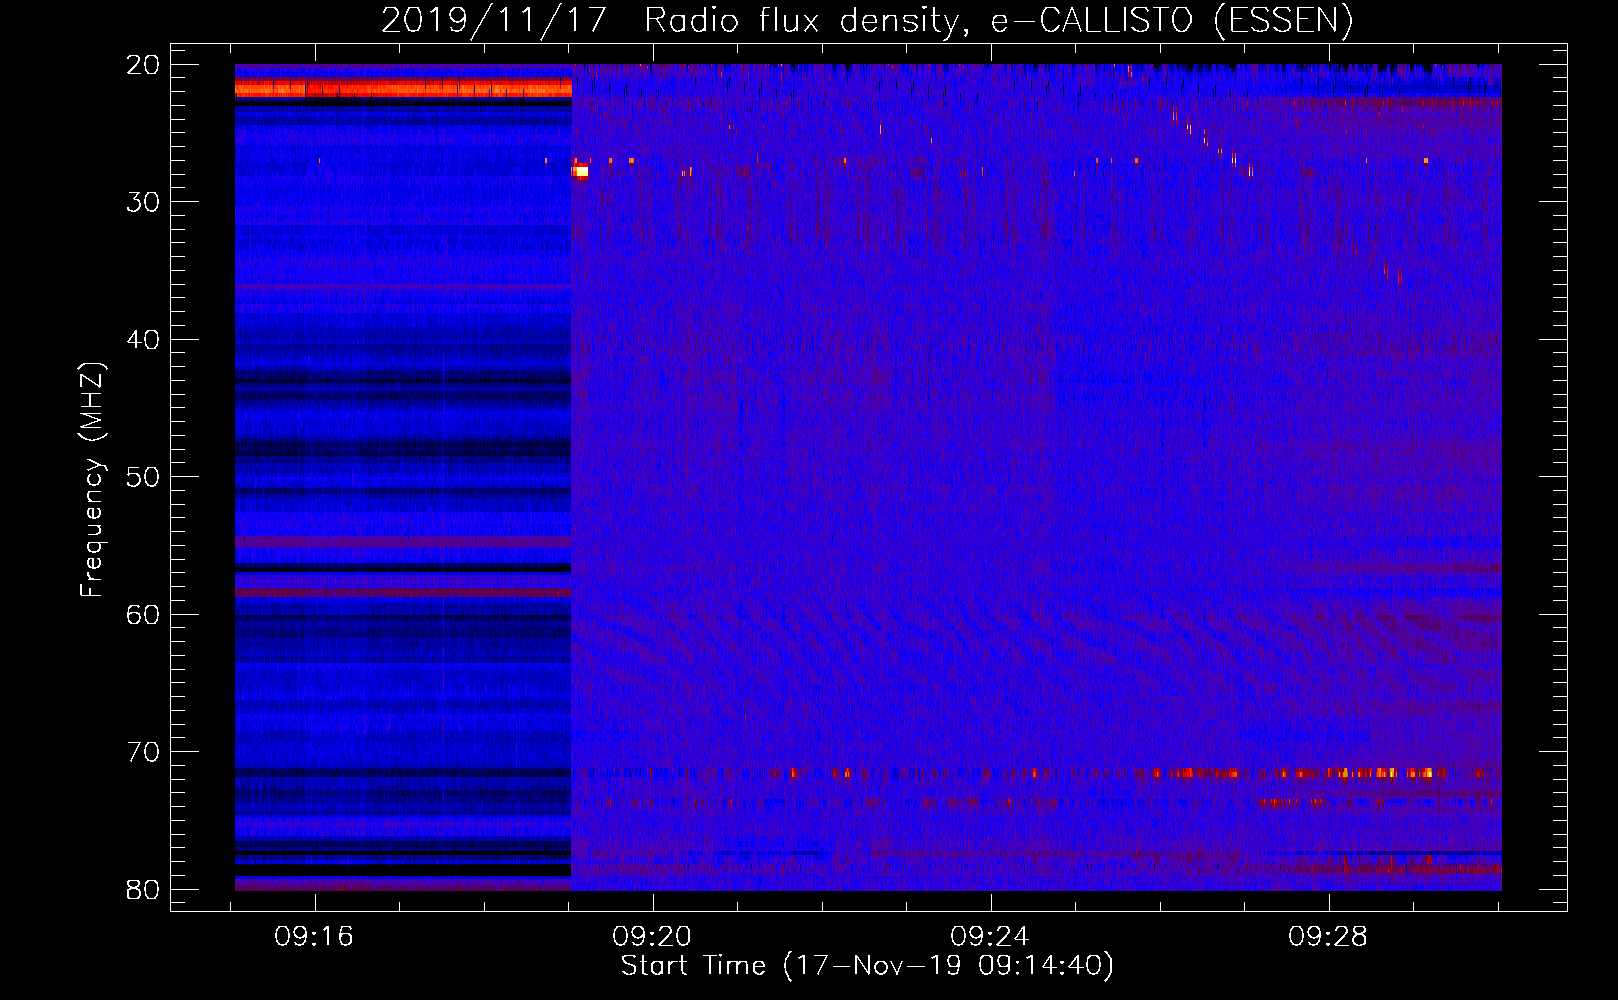Click the 60 frequency tick label
This screenshot has width=1618, height=1000.
coord(143,614)
